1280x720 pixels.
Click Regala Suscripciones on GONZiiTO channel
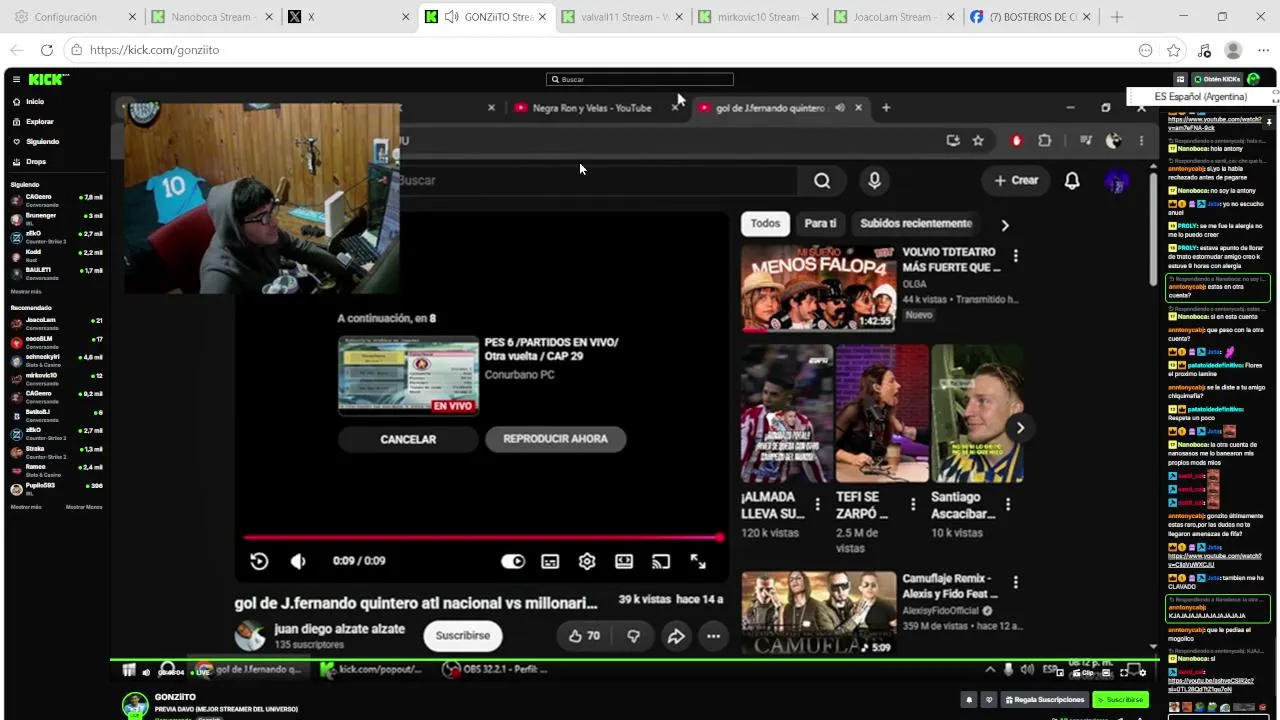click(1045, 700)
